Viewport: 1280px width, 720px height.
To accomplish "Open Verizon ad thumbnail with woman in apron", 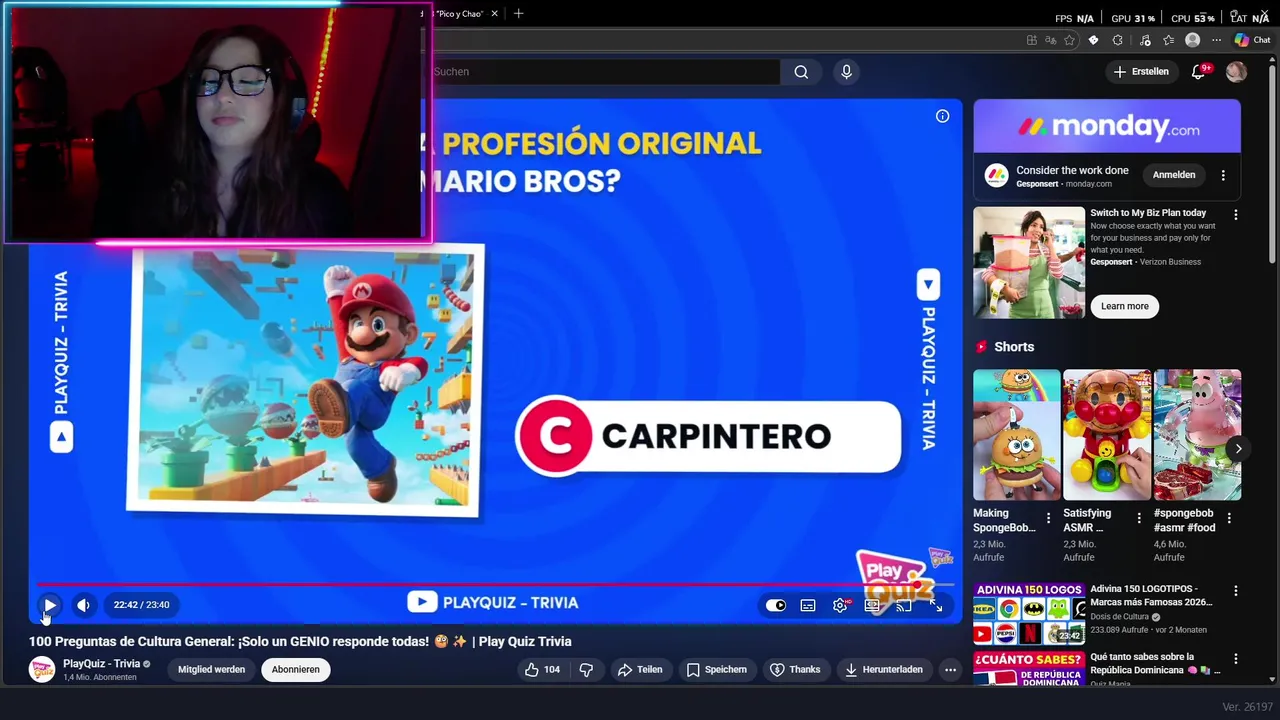I will (1029, 263).
